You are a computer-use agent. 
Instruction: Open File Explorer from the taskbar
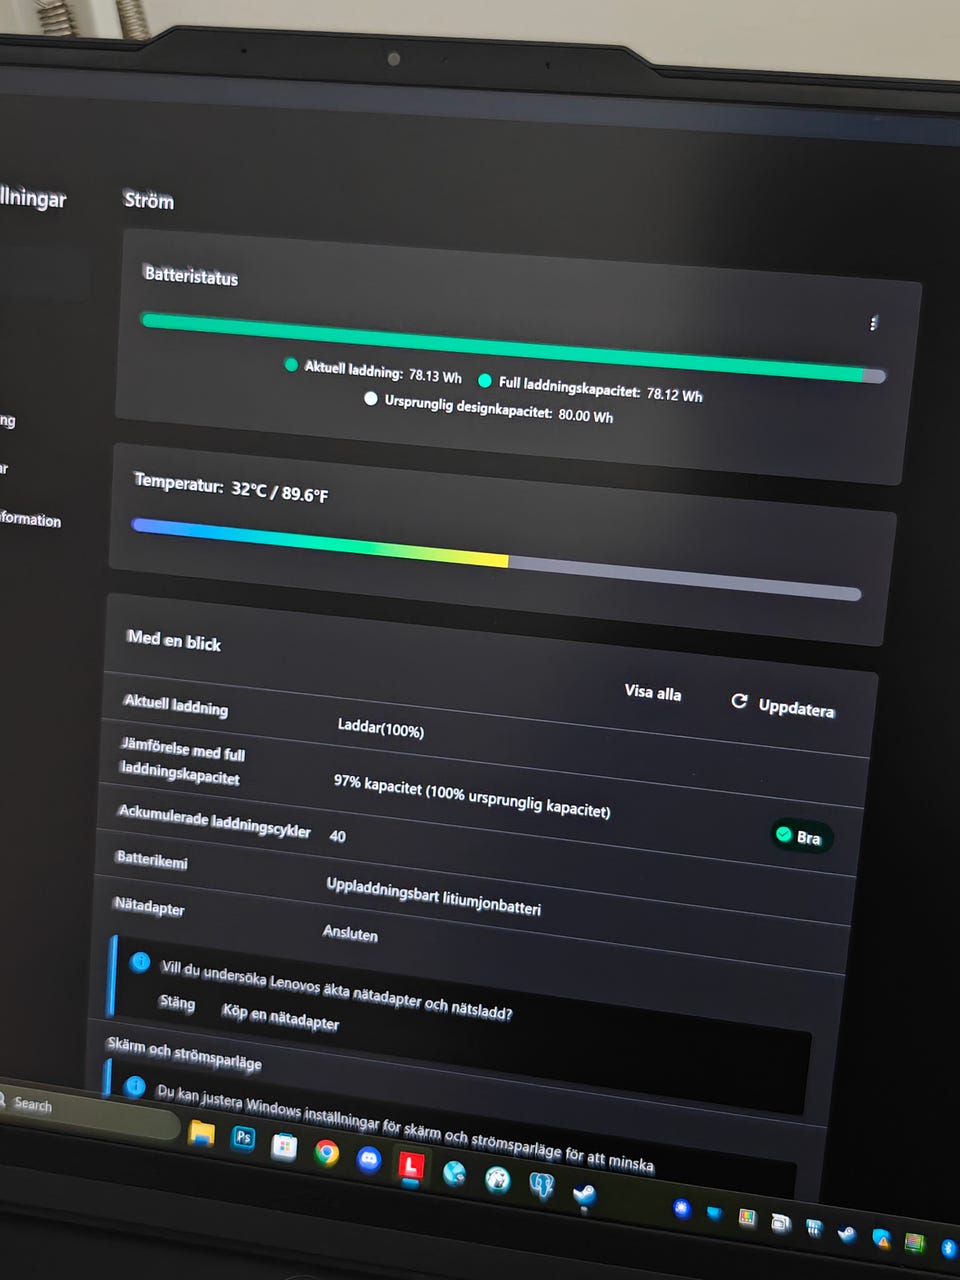point(202,1132)
